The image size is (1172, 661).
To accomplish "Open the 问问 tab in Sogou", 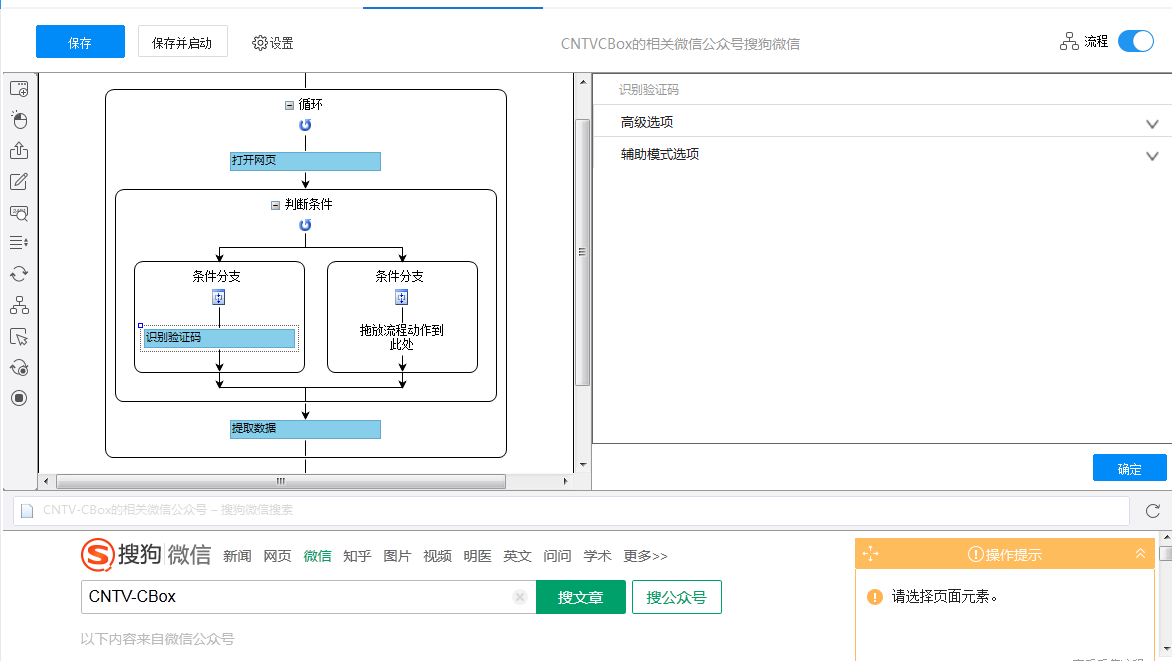I will 557,556.
